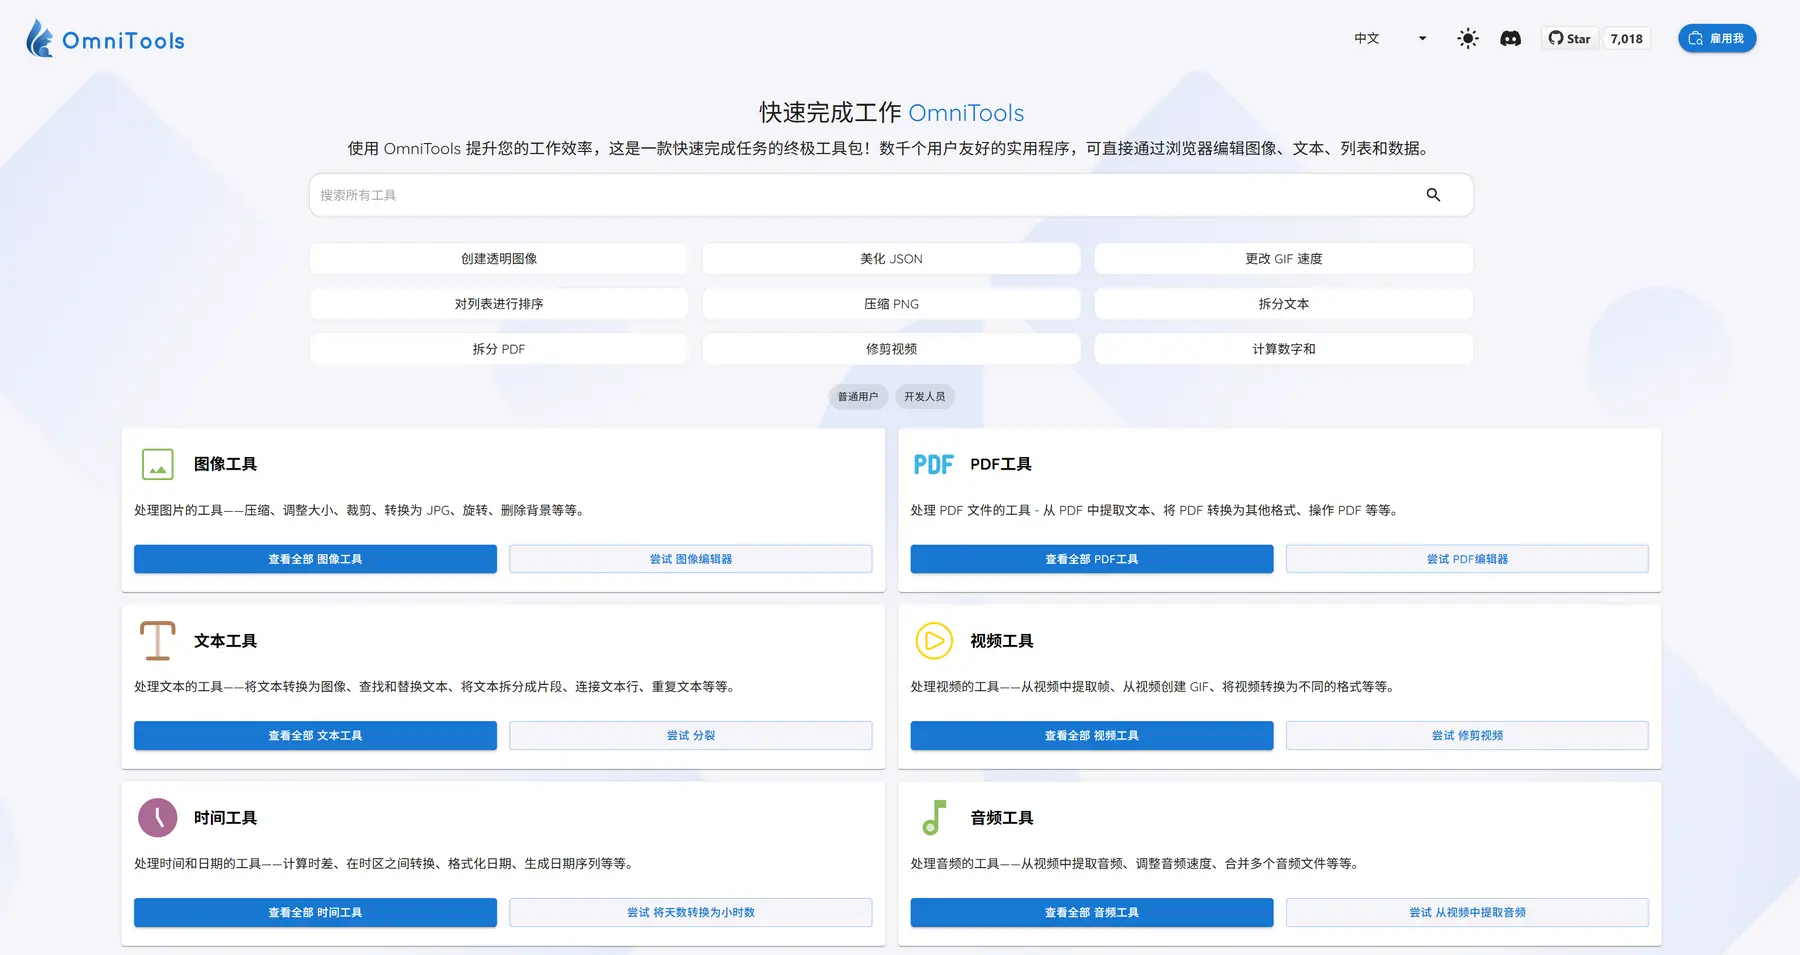This screenshot has width=1800, height=955.
Task: Click the blue PDF icon
Action: tap(933, 464)
